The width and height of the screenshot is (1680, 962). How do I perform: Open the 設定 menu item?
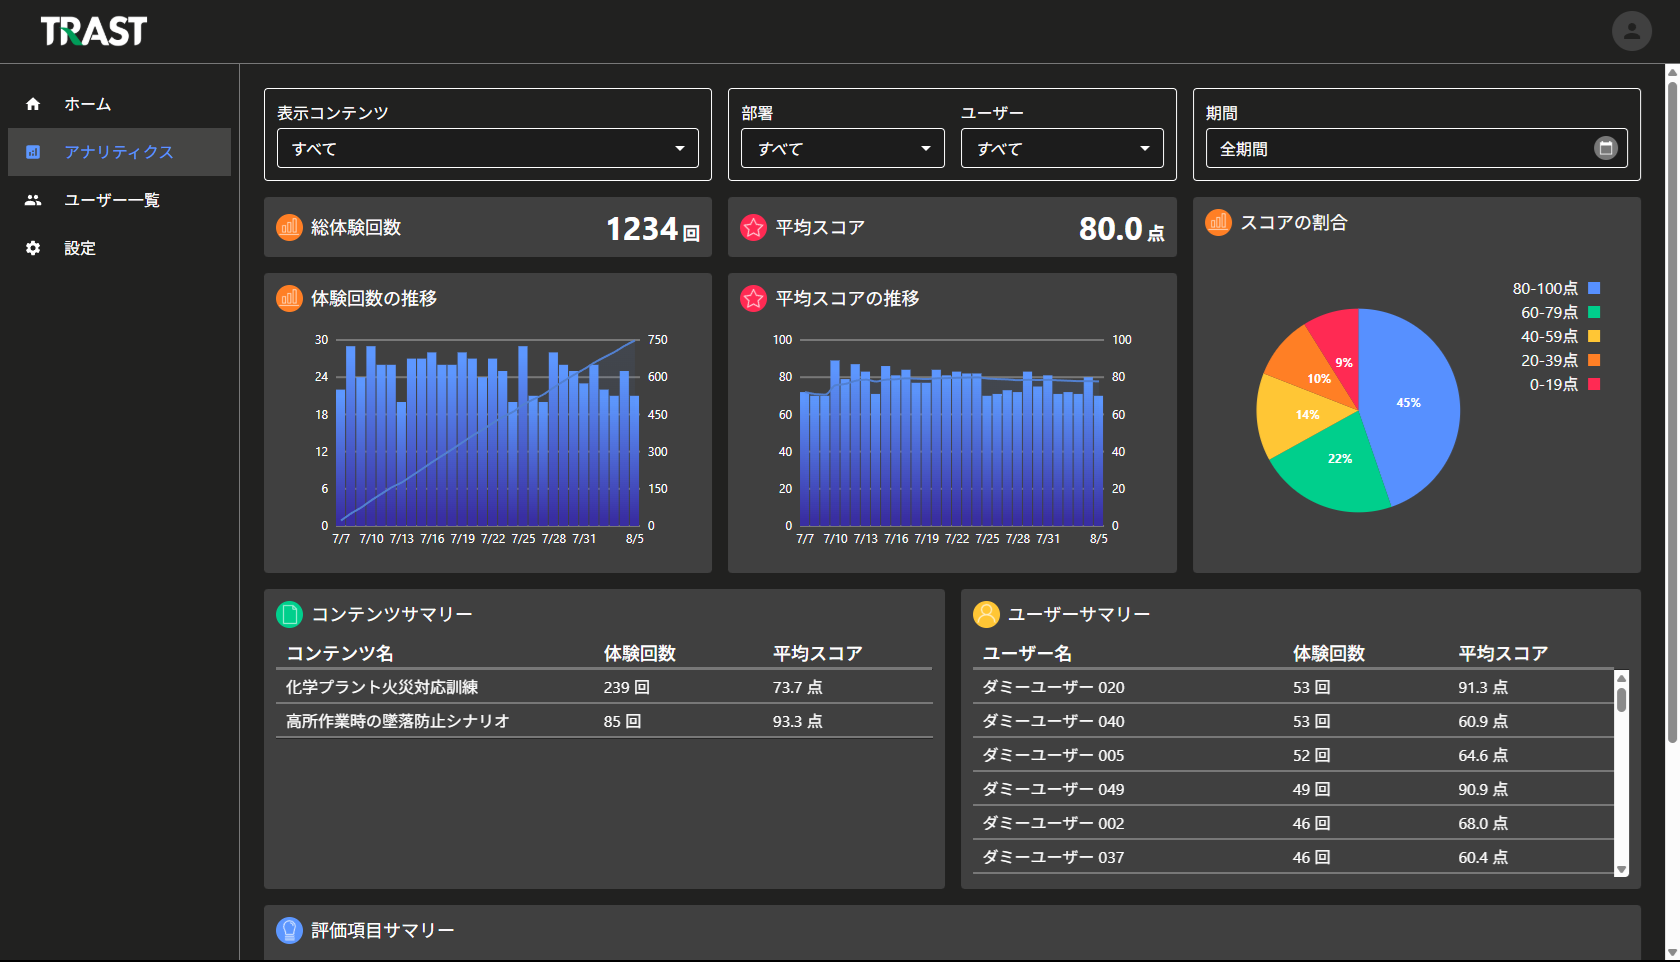click(x=80, y=248)
